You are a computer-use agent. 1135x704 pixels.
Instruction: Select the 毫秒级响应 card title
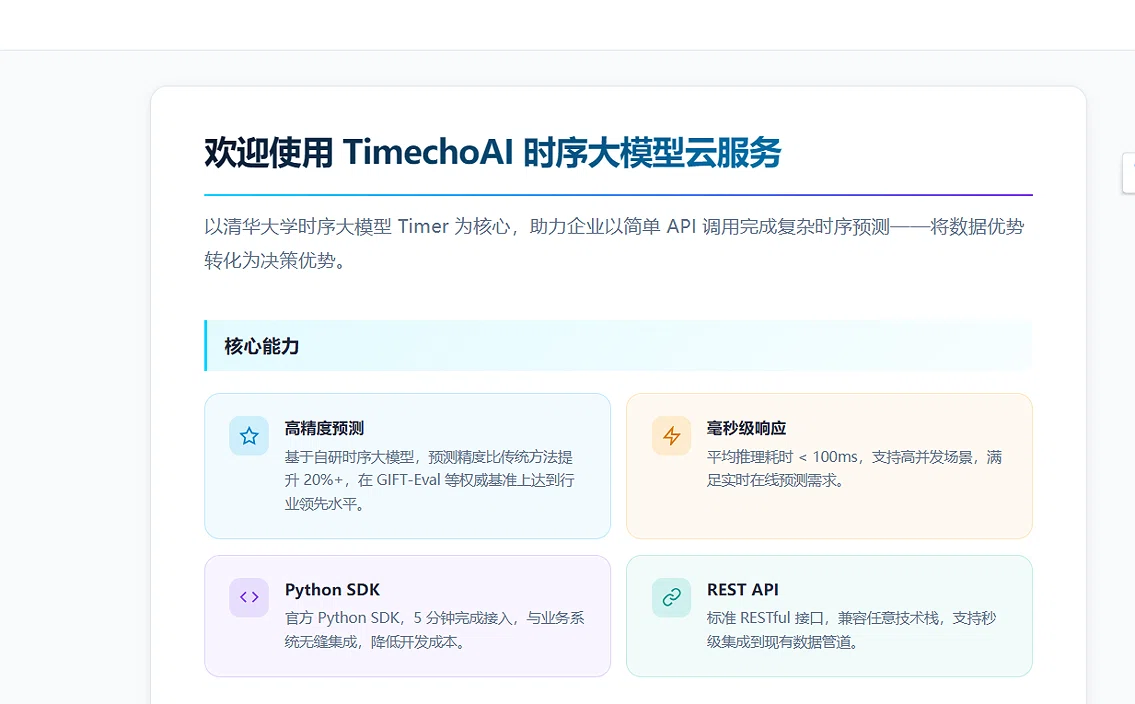(746, 428)
